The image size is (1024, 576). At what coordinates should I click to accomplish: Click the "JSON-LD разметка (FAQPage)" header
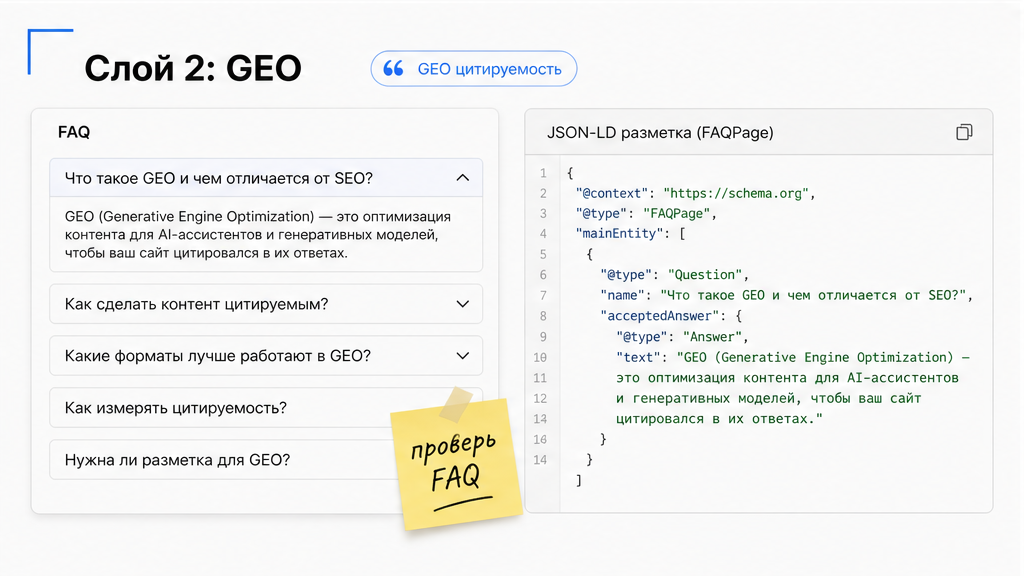coord(660,133)
